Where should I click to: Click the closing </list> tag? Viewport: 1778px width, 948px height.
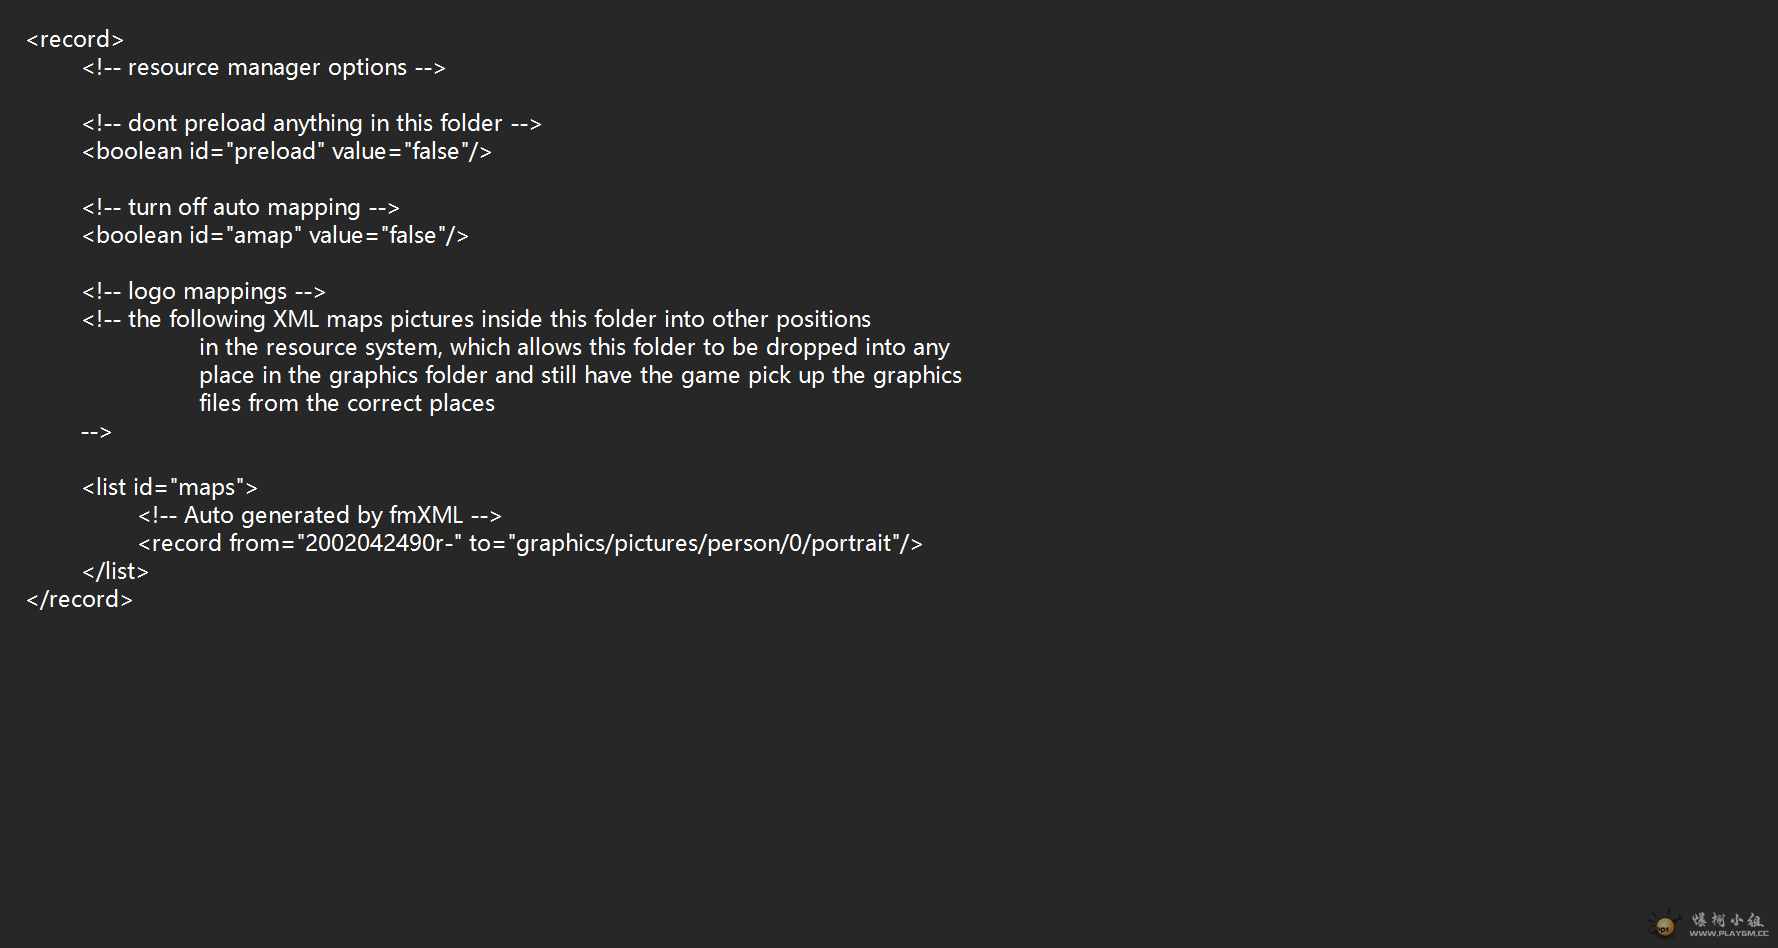click(115, 572)
